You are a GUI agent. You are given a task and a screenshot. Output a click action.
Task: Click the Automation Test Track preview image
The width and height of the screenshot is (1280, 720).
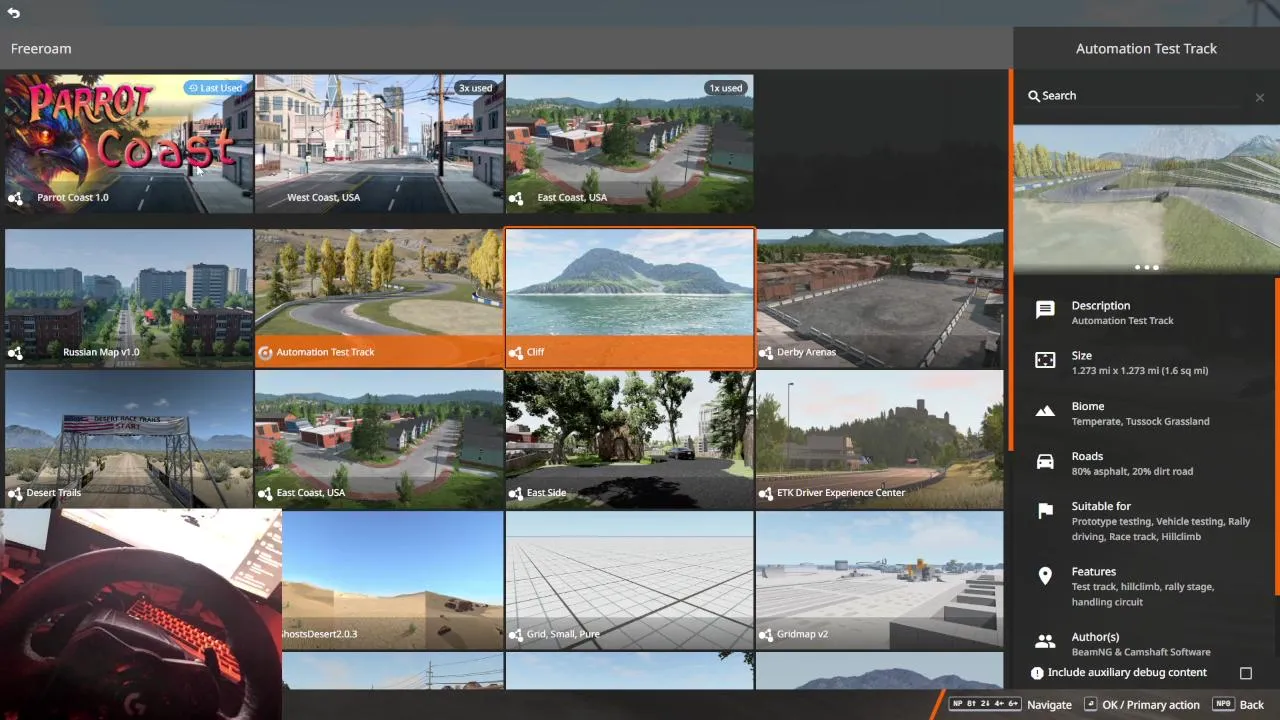pos(1146,199)
